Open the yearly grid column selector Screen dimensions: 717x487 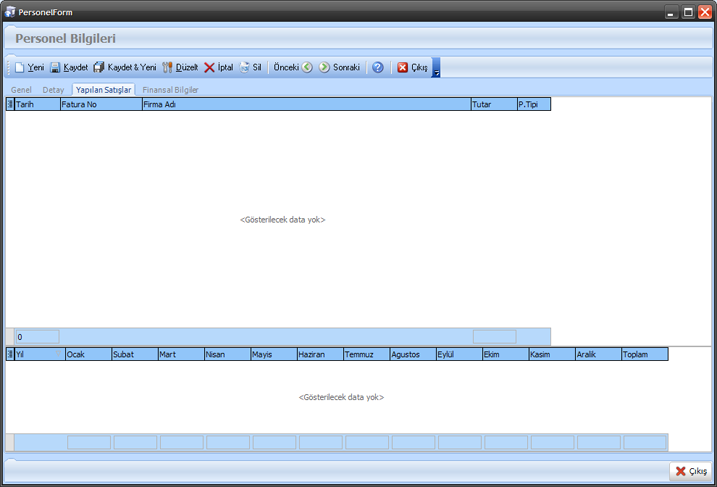tap(10, 354)
